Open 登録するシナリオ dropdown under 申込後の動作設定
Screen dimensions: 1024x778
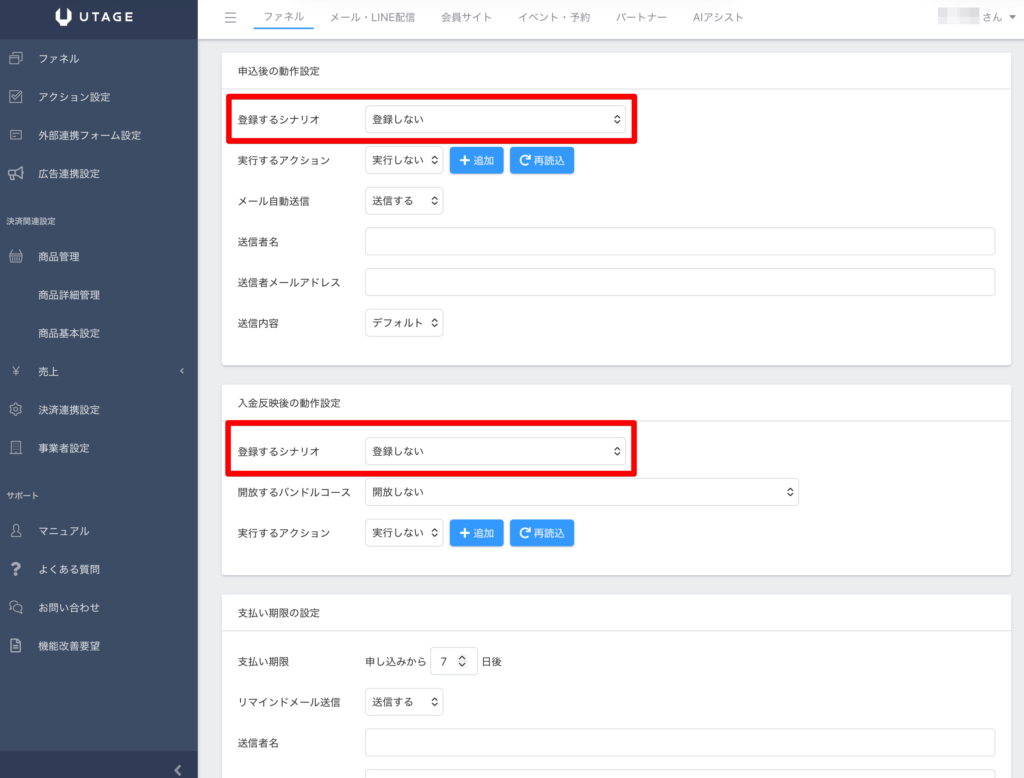(495, 119)
